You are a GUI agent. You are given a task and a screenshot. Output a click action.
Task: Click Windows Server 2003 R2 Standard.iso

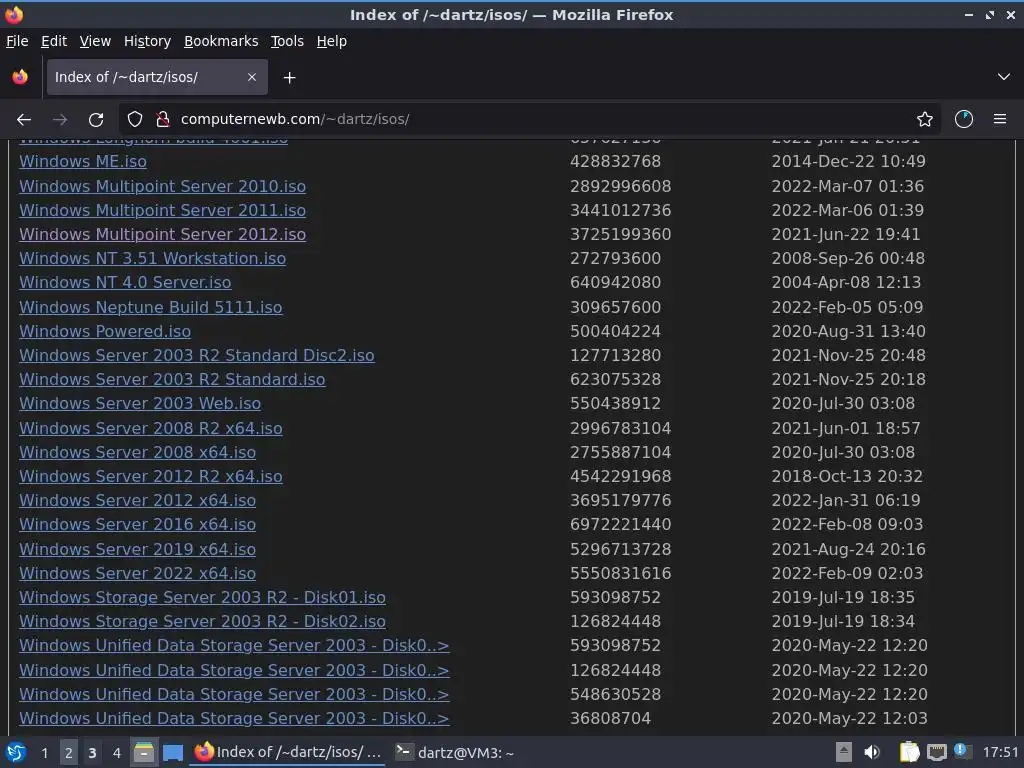(x=172, y=380)
